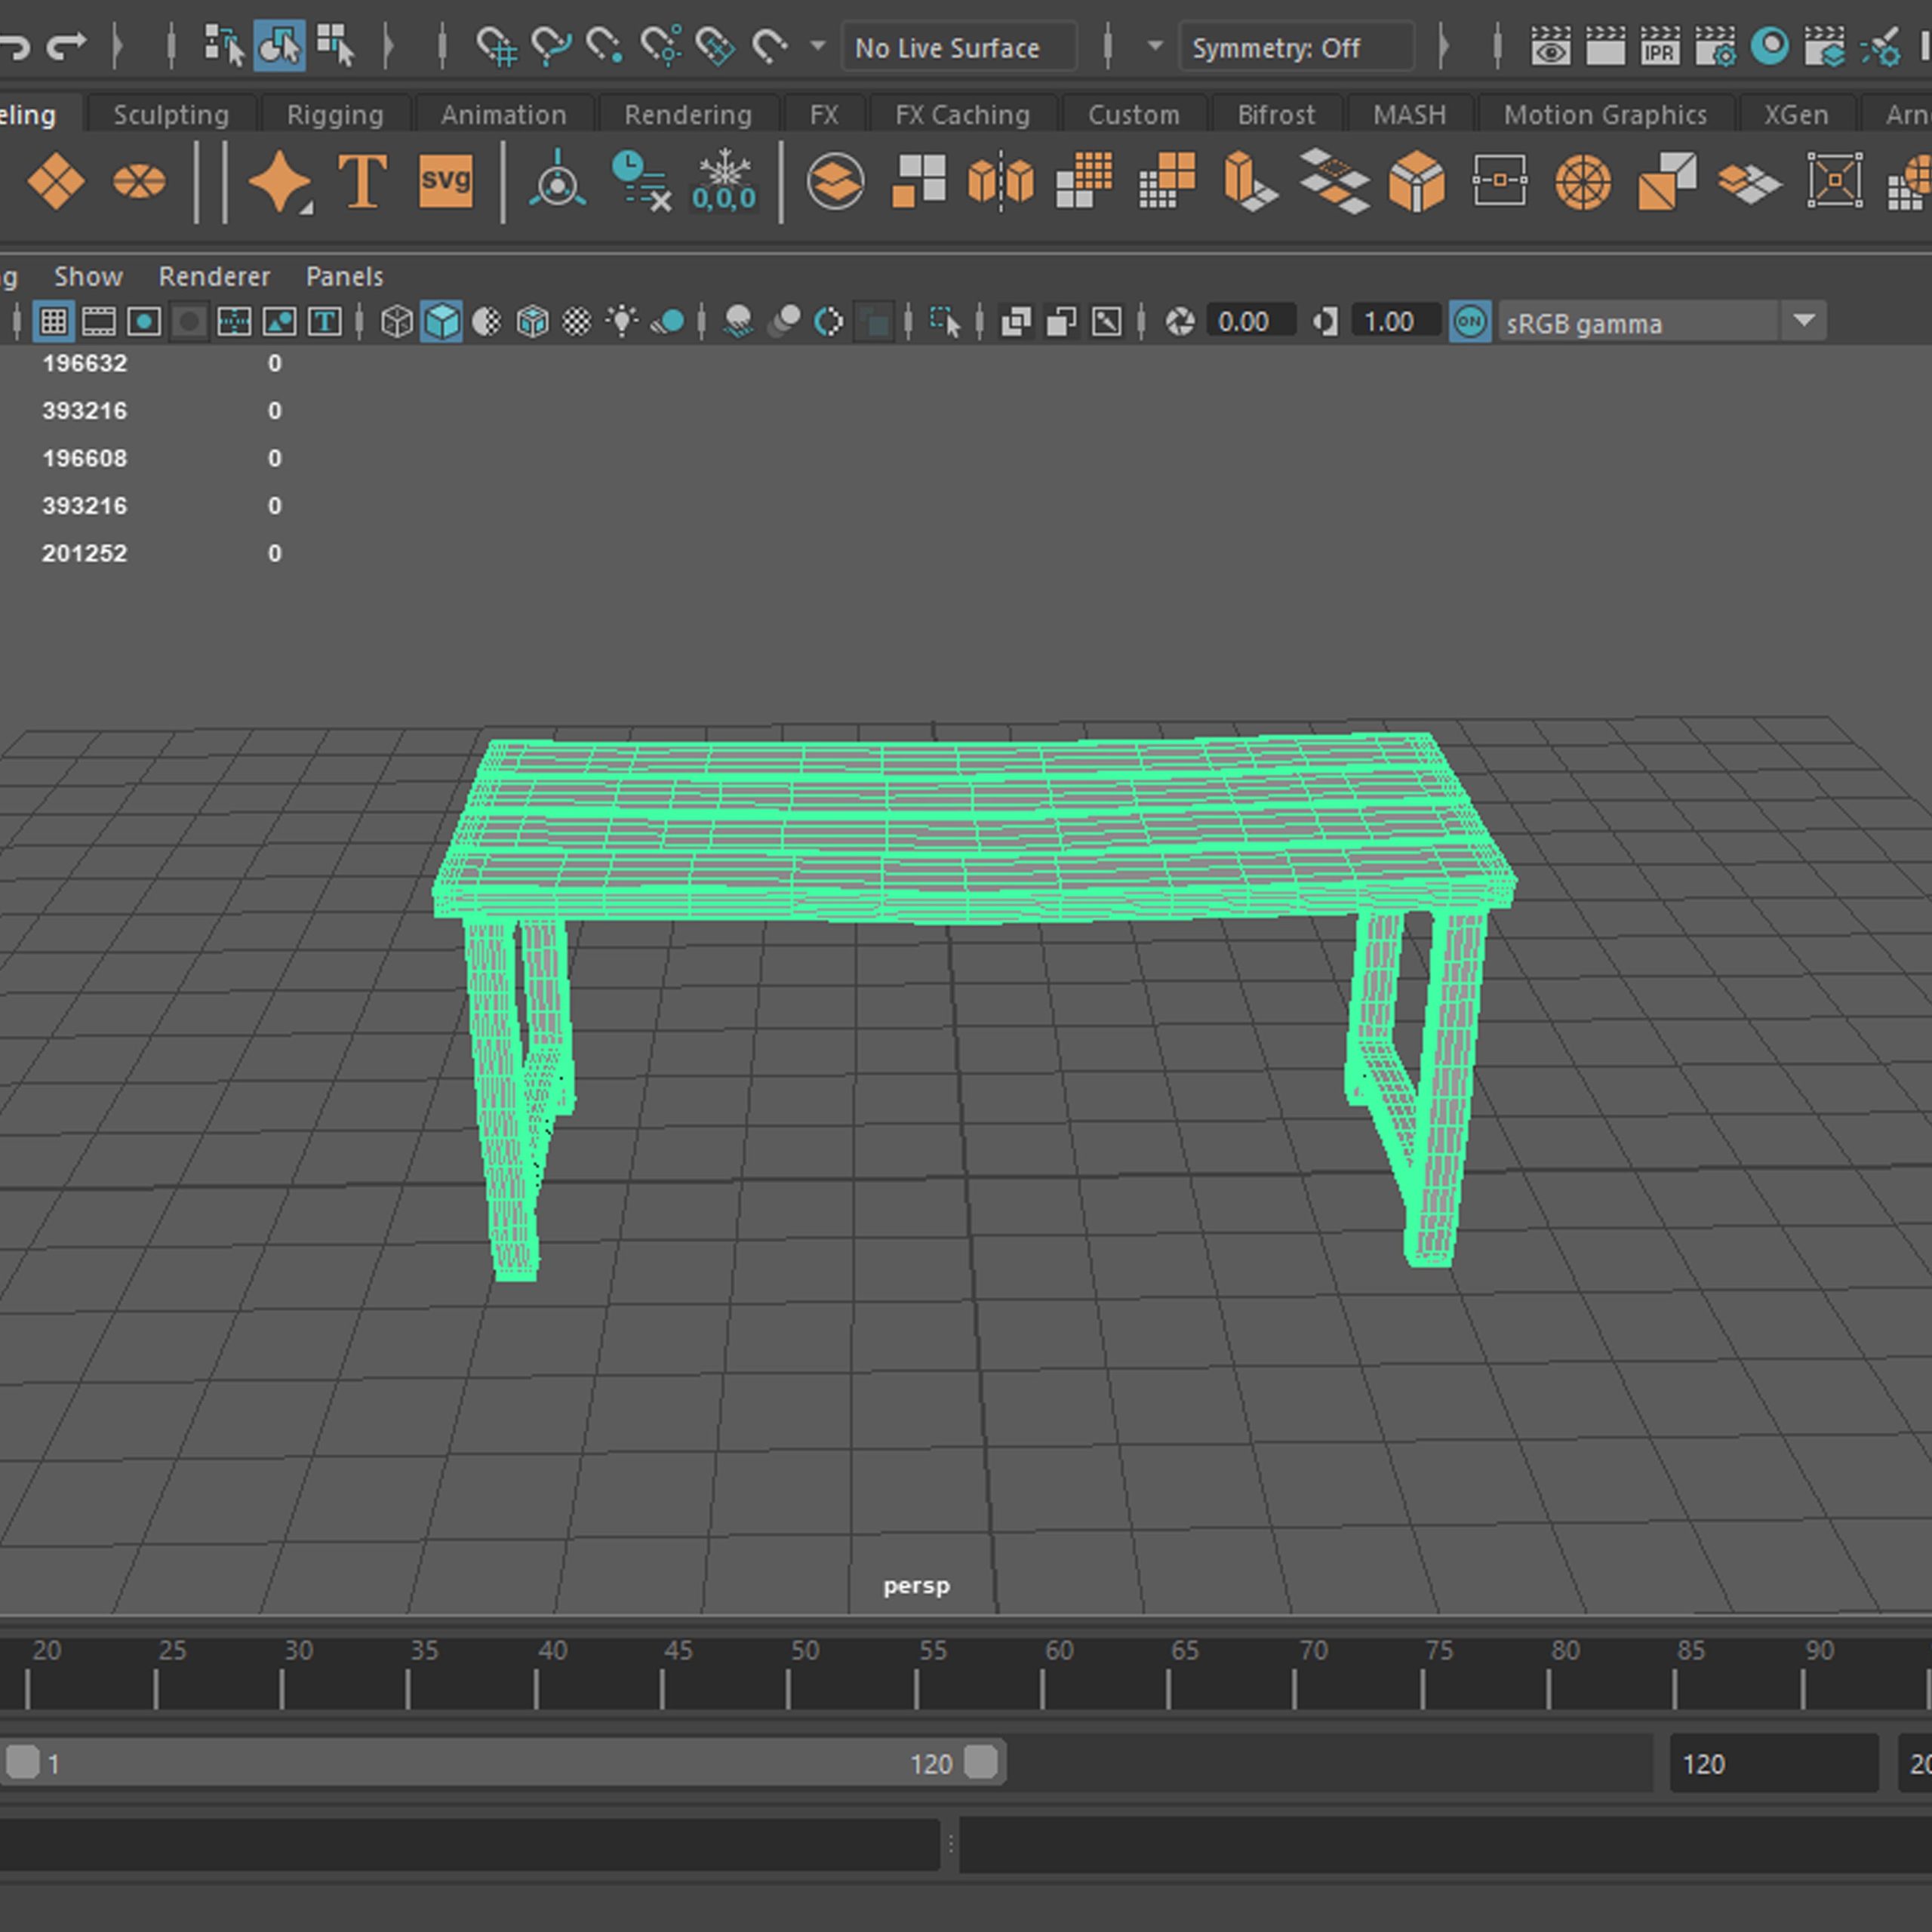Open the Show panel menu
The height and width of the screenshot is (1932, 1932).
click(88, 277)
